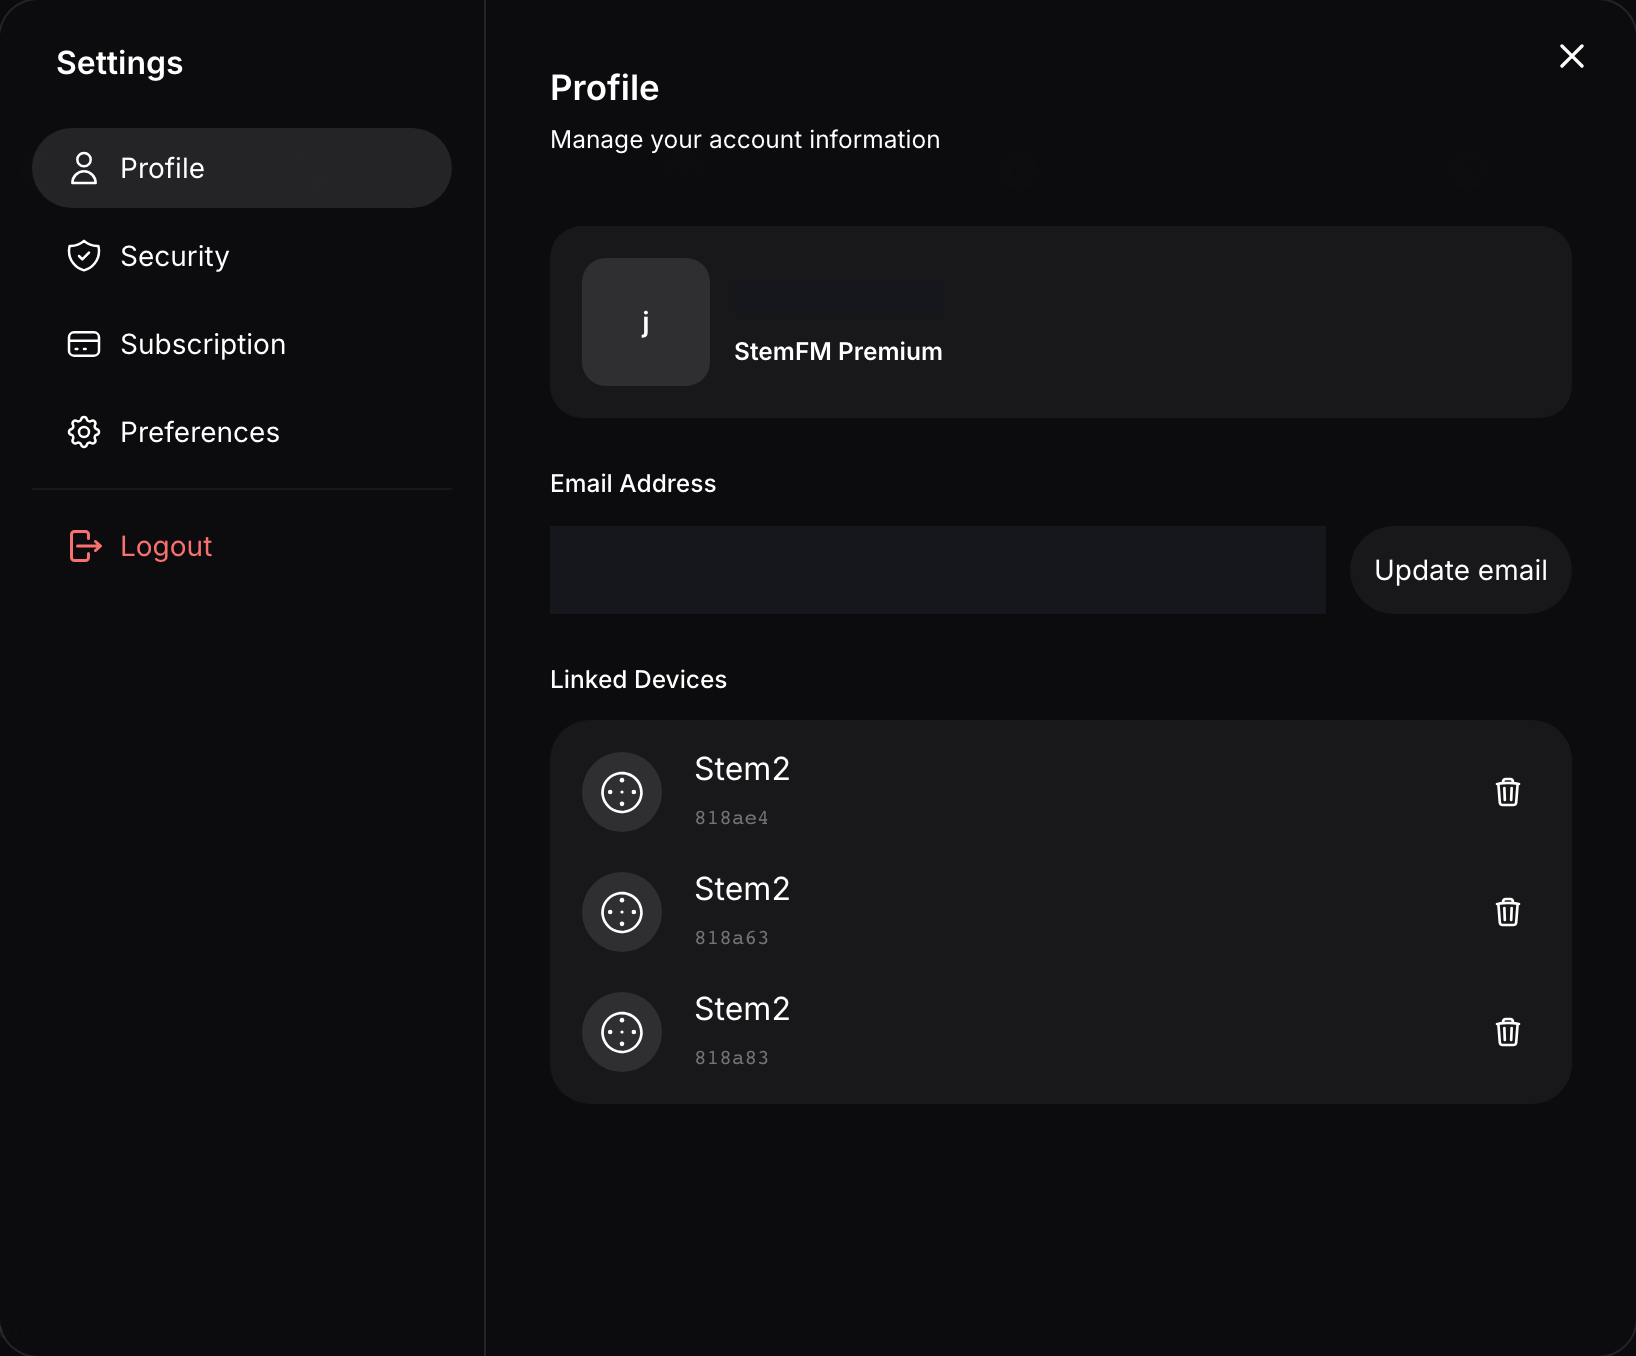Click the Email Address label
This screenshot has height=1356, width=1636.
(633, 484)
